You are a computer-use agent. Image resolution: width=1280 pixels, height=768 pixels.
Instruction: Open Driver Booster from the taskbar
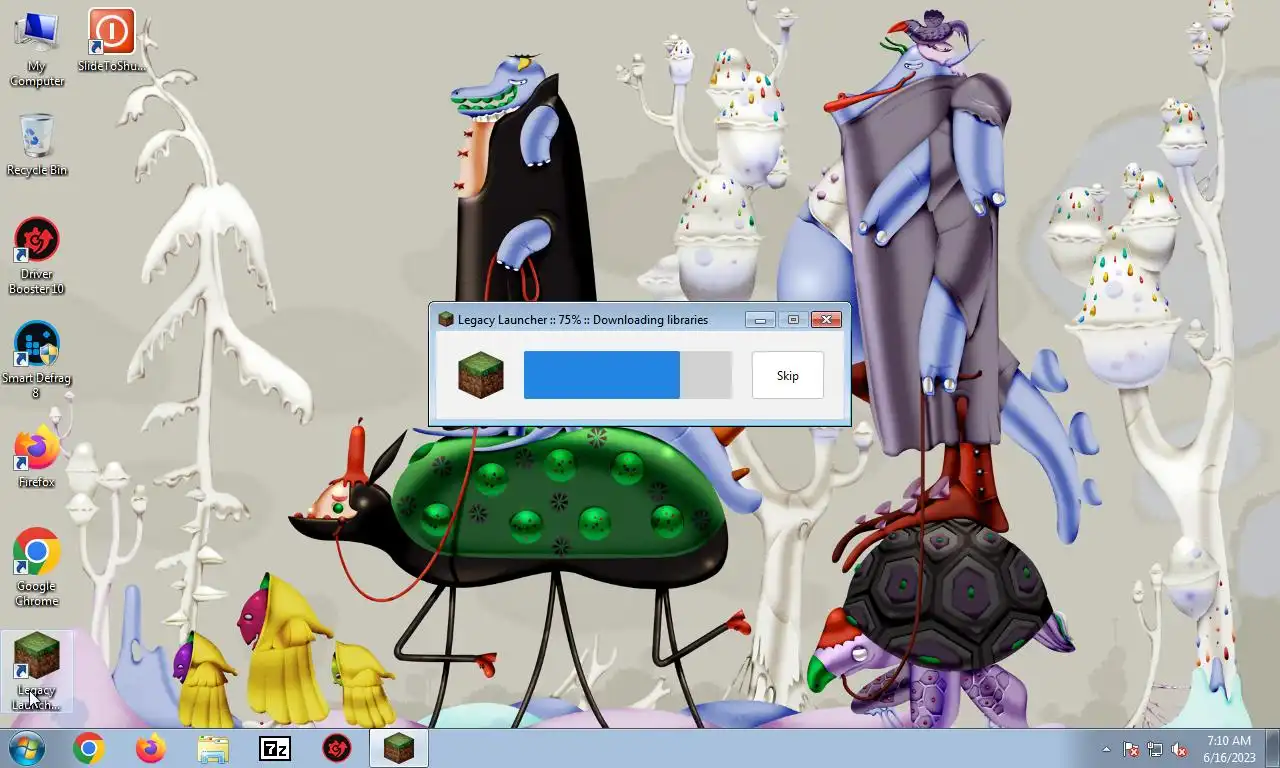[337, 748]
